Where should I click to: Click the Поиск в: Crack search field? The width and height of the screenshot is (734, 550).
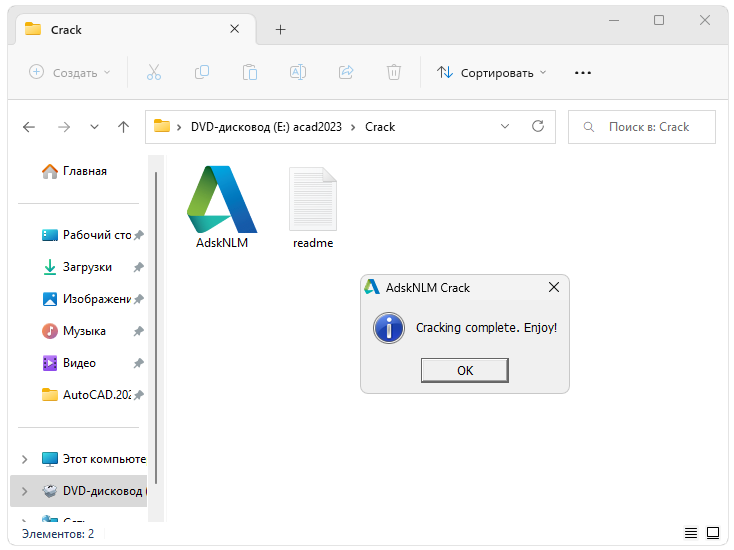642,127
